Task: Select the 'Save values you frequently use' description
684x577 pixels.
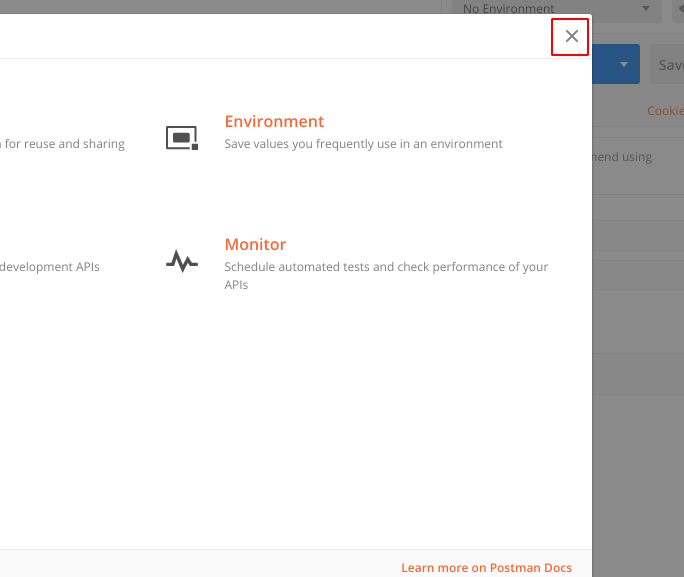Action: pos(363,144)
